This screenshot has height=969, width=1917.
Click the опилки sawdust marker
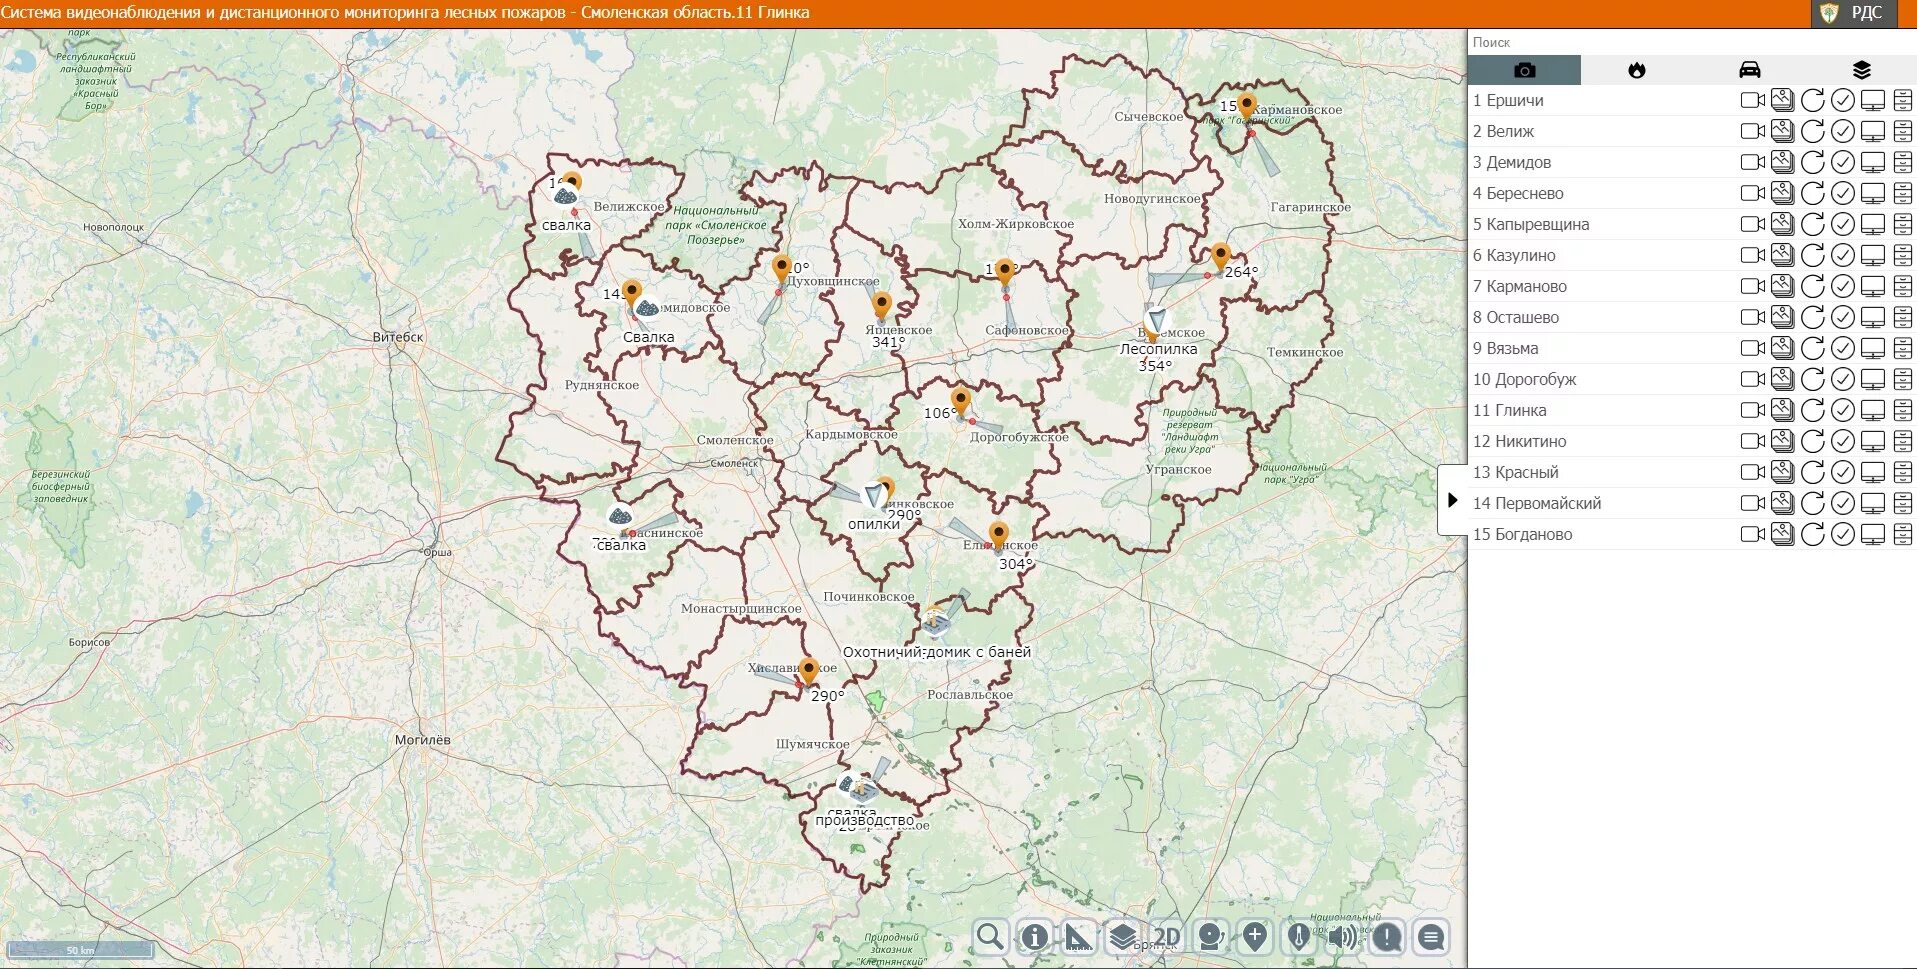pos(875,496)
